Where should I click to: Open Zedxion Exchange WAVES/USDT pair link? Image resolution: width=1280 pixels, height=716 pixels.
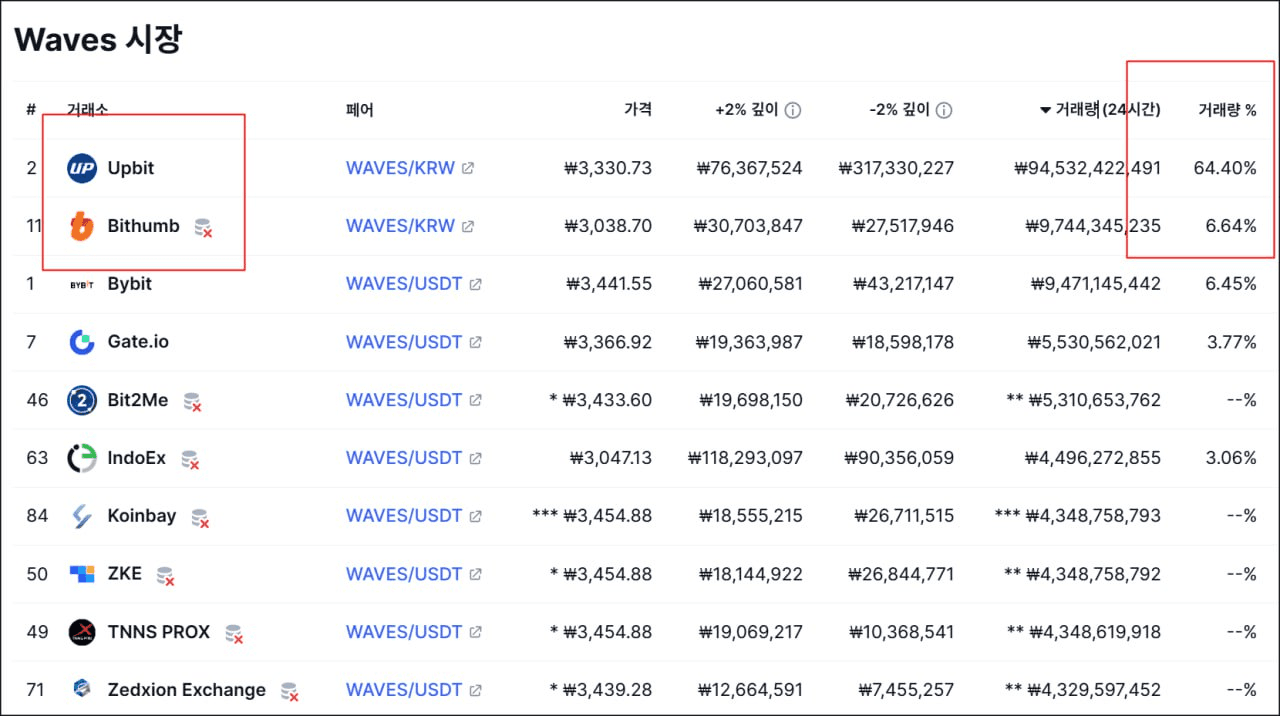point(404,690)
